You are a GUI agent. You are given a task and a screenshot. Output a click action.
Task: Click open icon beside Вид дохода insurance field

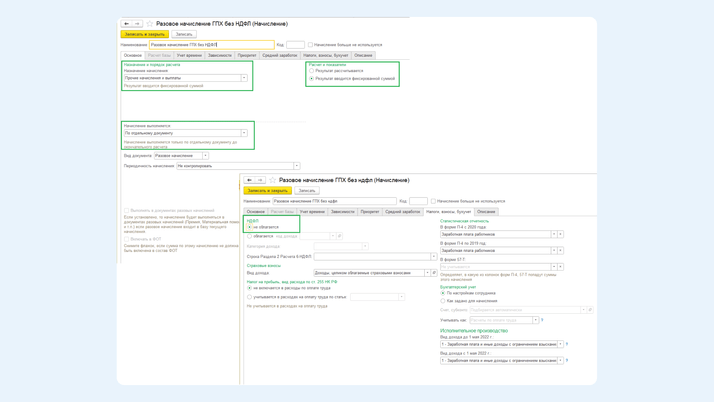[x=434, y=273]
